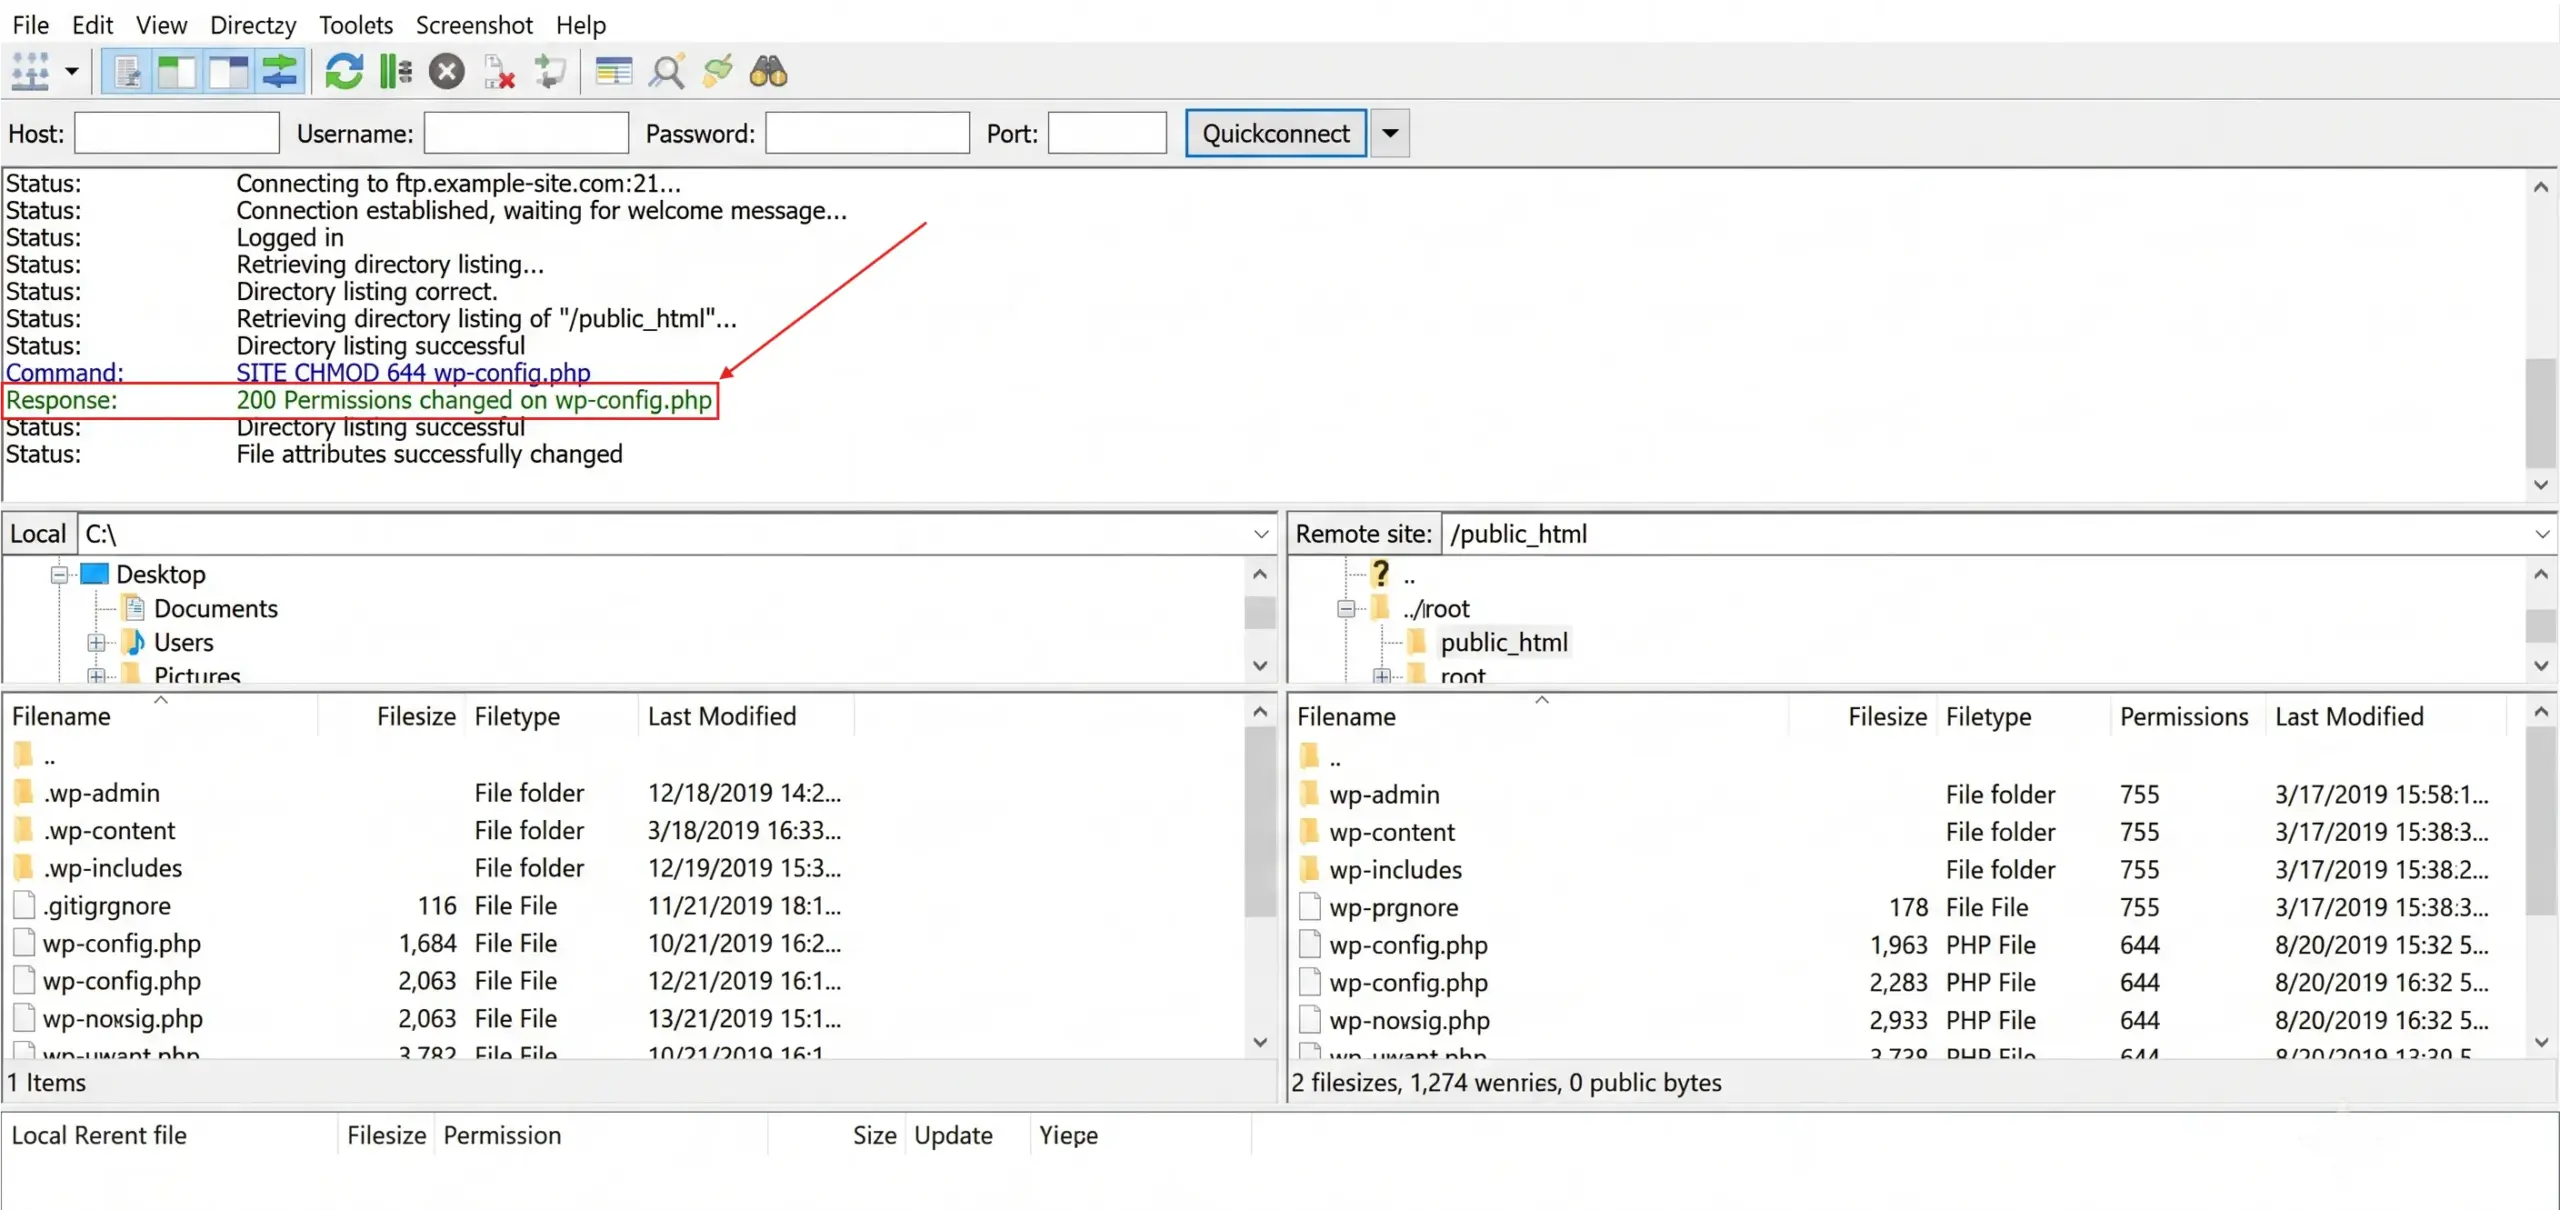Image resolution: width=2560 pixels, height=1210 pixels.
Task: Select local .gitigrgnore file
Action: (x=106, y=906)
